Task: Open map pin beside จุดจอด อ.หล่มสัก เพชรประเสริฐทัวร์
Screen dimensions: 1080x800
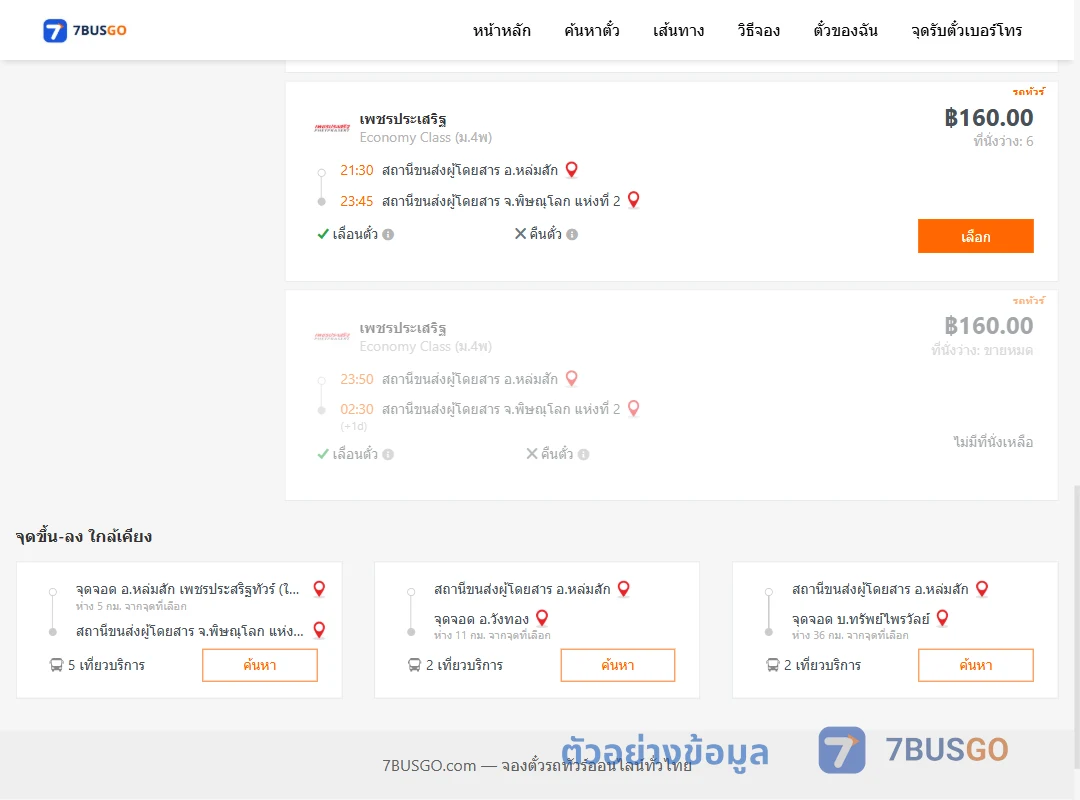Action: pos(319,588)
